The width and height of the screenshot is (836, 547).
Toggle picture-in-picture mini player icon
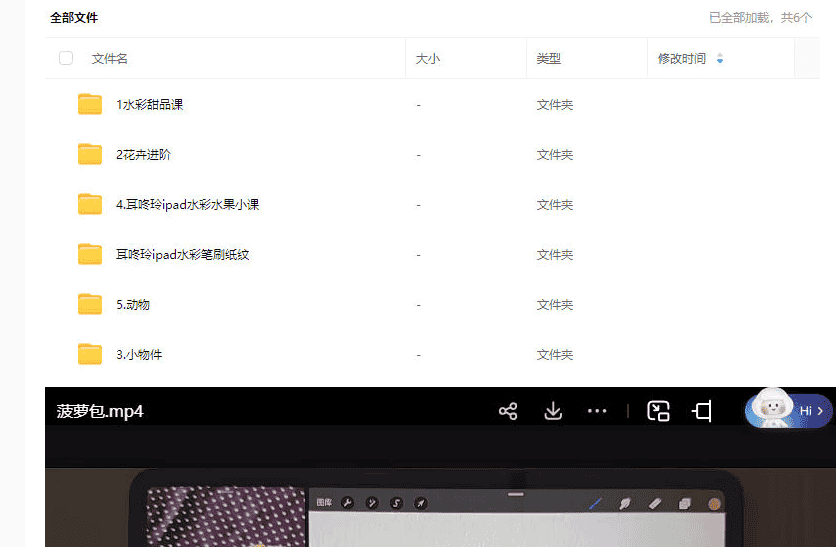click(658, 411)
